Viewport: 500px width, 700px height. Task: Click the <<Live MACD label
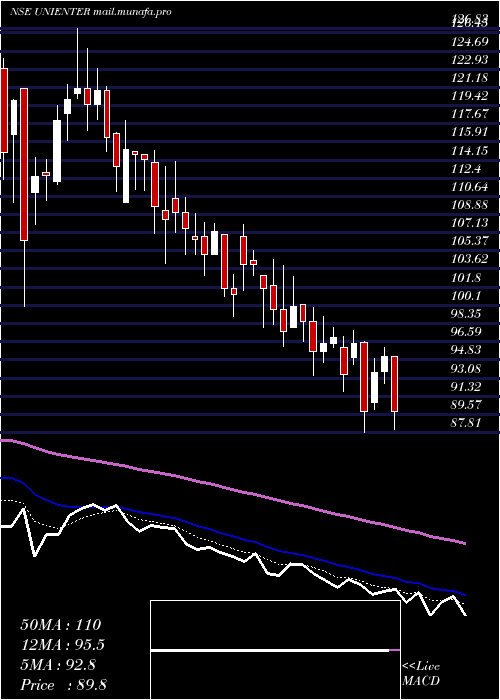click(x=421, y=674)
